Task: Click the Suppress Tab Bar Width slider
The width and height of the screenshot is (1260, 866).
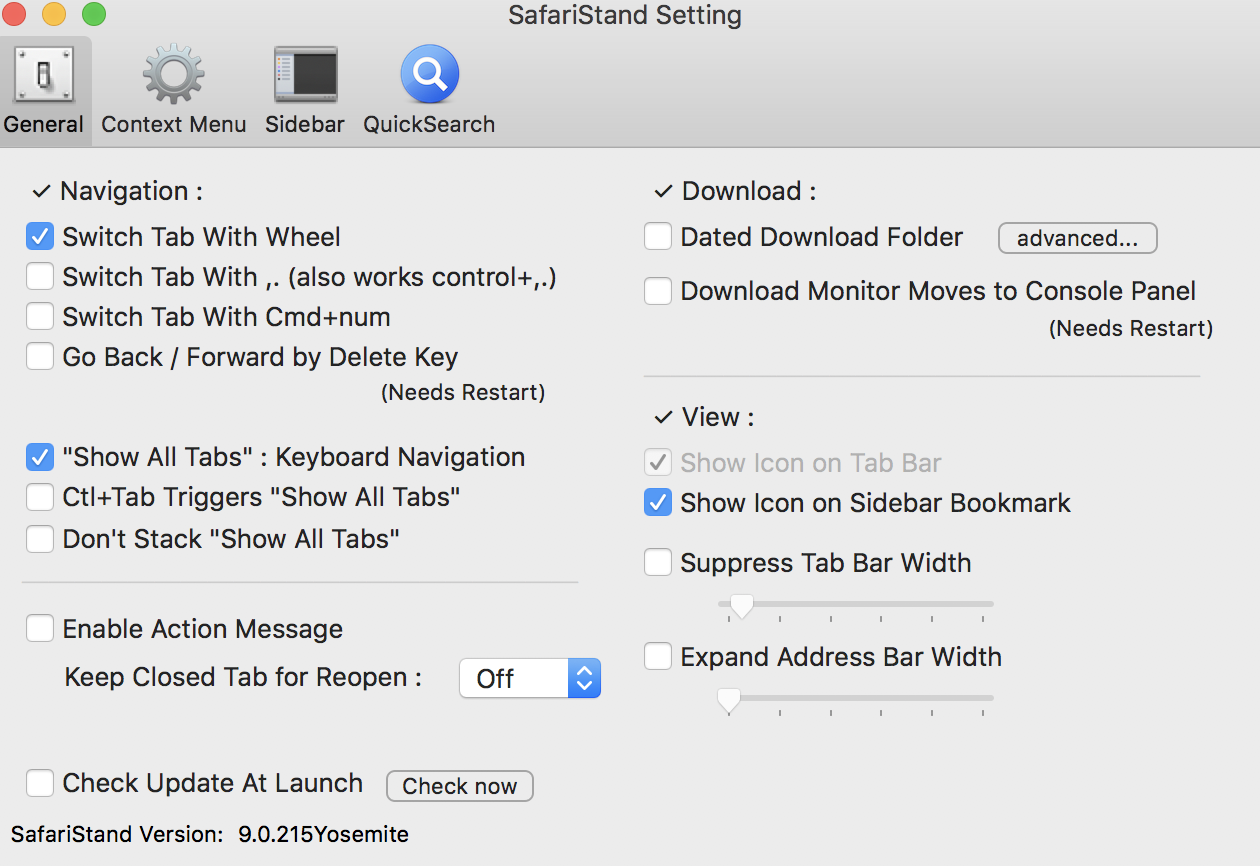Action: (856, 605)
